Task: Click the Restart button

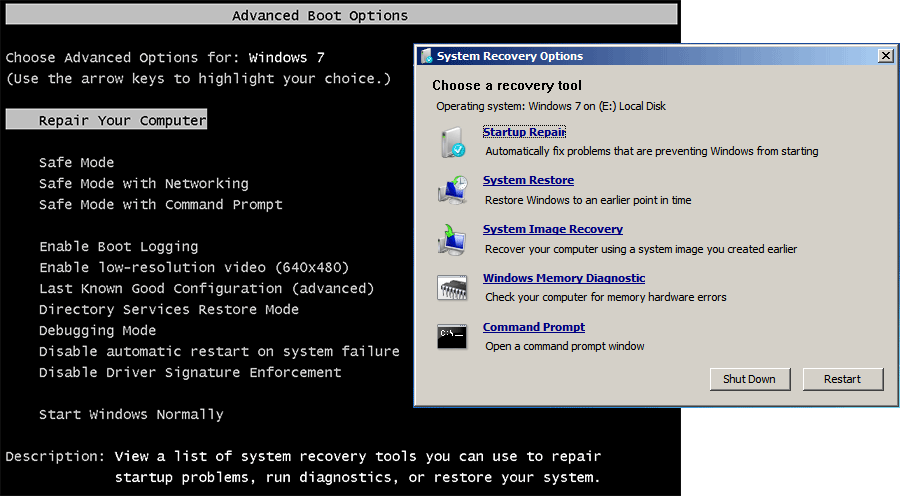Action: pos(843,379)
